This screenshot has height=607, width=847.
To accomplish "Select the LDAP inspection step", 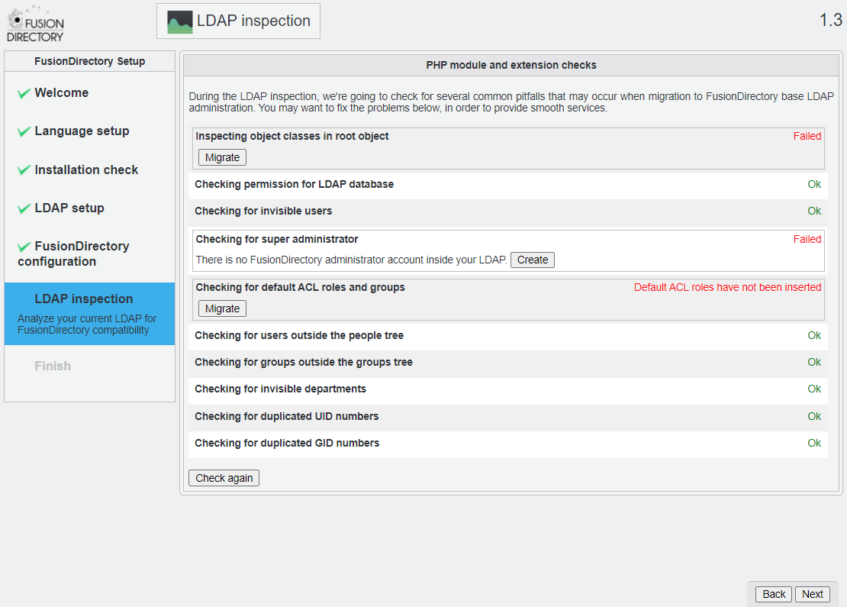I will point(83,299).
